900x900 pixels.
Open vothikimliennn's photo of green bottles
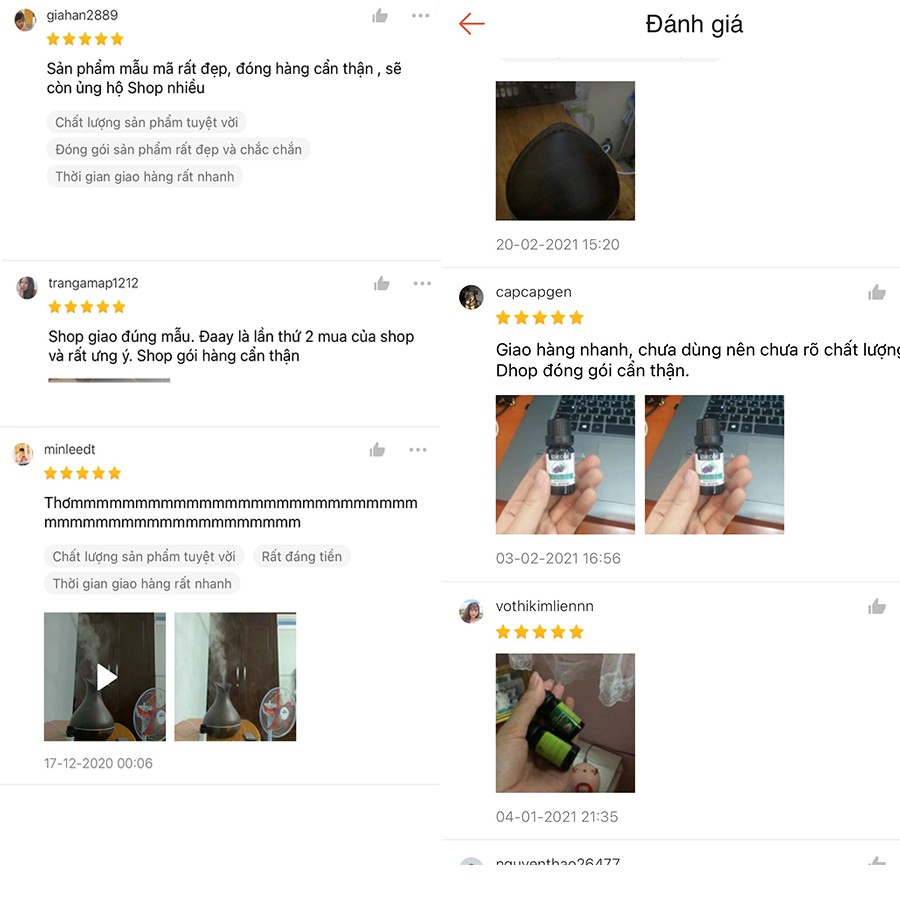[565, 723]
